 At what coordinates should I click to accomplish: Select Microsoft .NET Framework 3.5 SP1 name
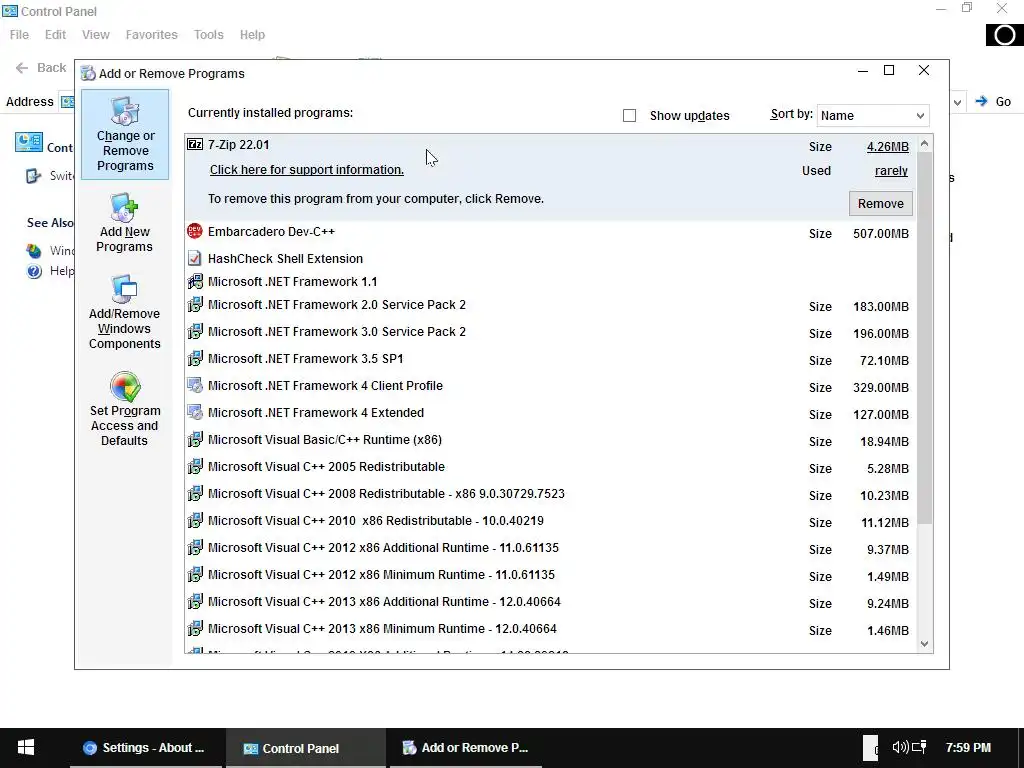pyautogui.click(x=306, y=359)
